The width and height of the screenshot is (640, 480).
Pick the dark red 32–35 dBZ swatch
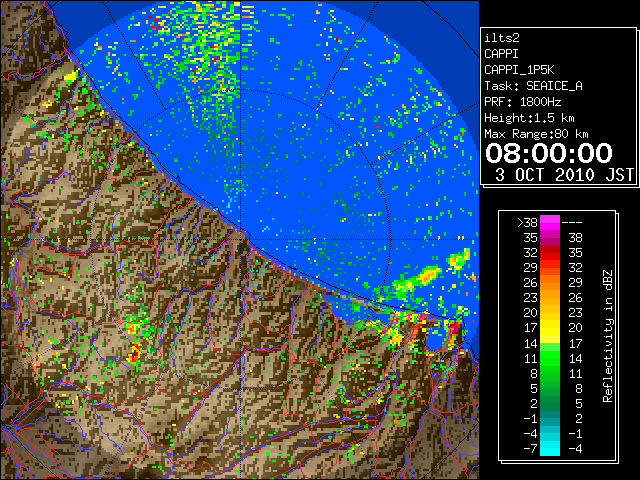[550, 253]
